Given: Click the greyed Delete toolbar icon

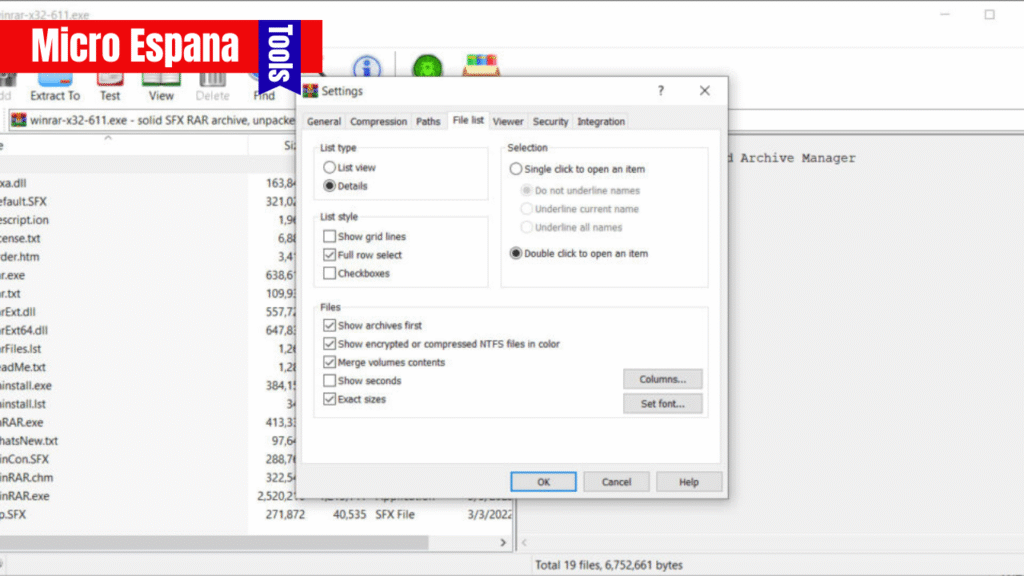Looking at the screenshot, I should [x=212, y=80].
